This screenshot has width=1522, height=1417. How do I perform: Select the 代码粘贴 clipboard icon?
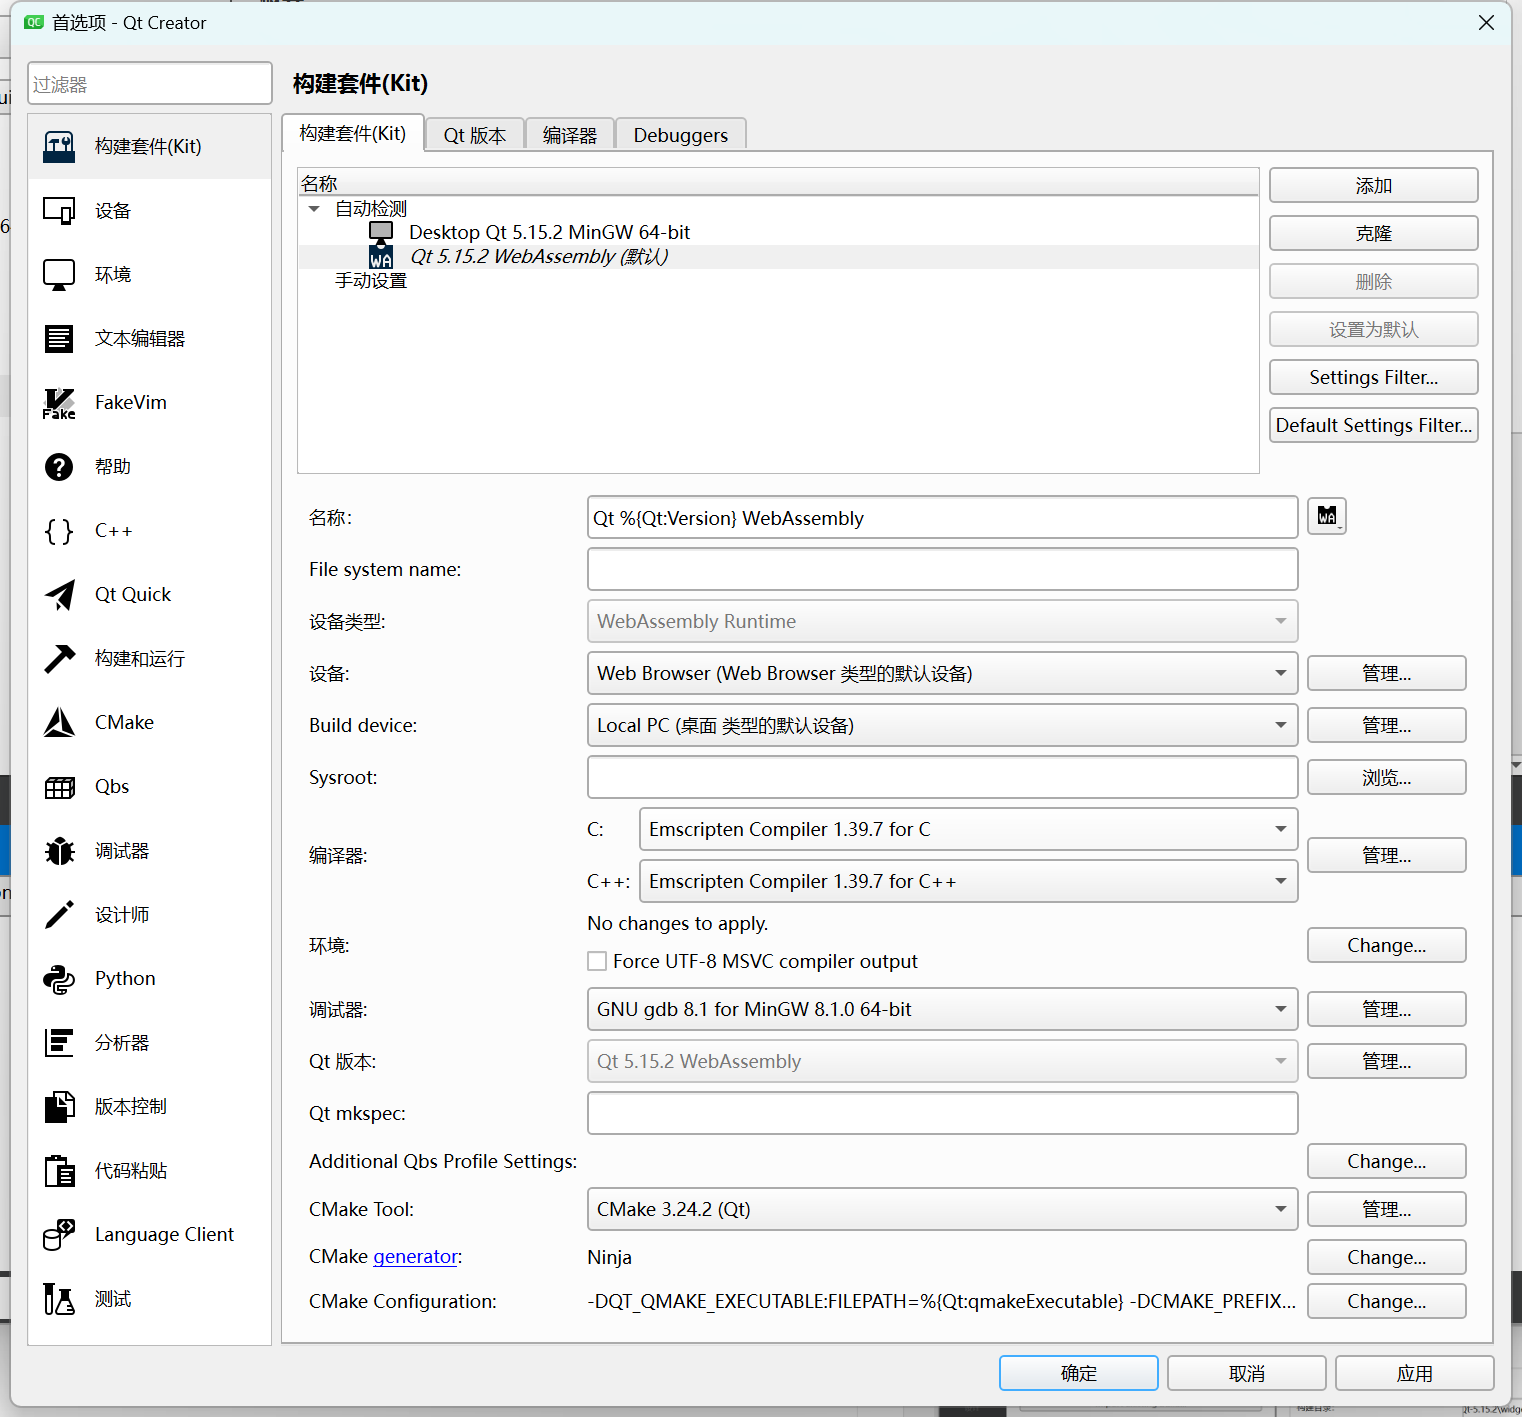click(x=59, y=1171)
